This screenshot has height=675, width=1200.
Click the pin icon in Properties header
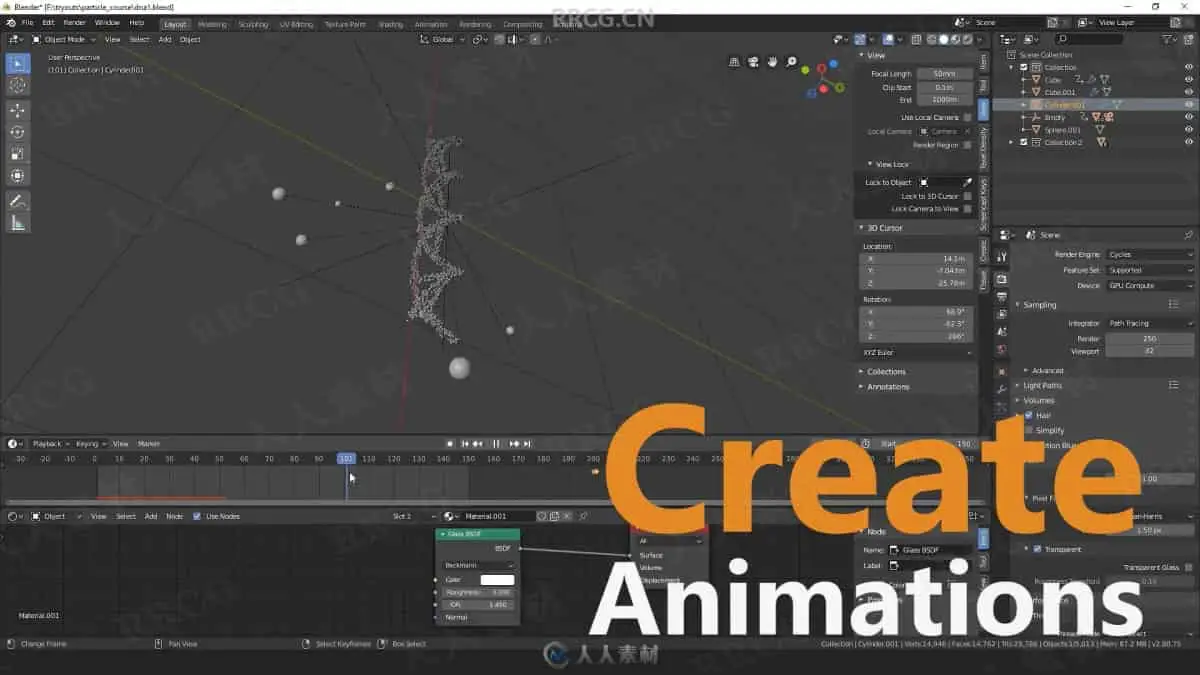click(x=1189, y=235)
